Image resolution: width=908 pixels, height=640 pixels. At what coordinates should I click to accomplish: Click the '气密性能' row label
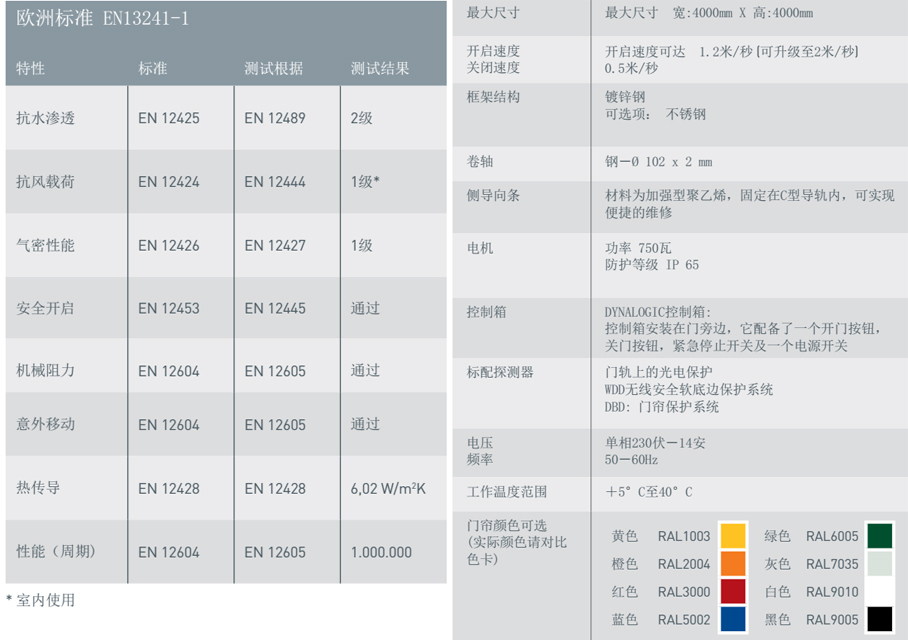click(x=45, y=246)
